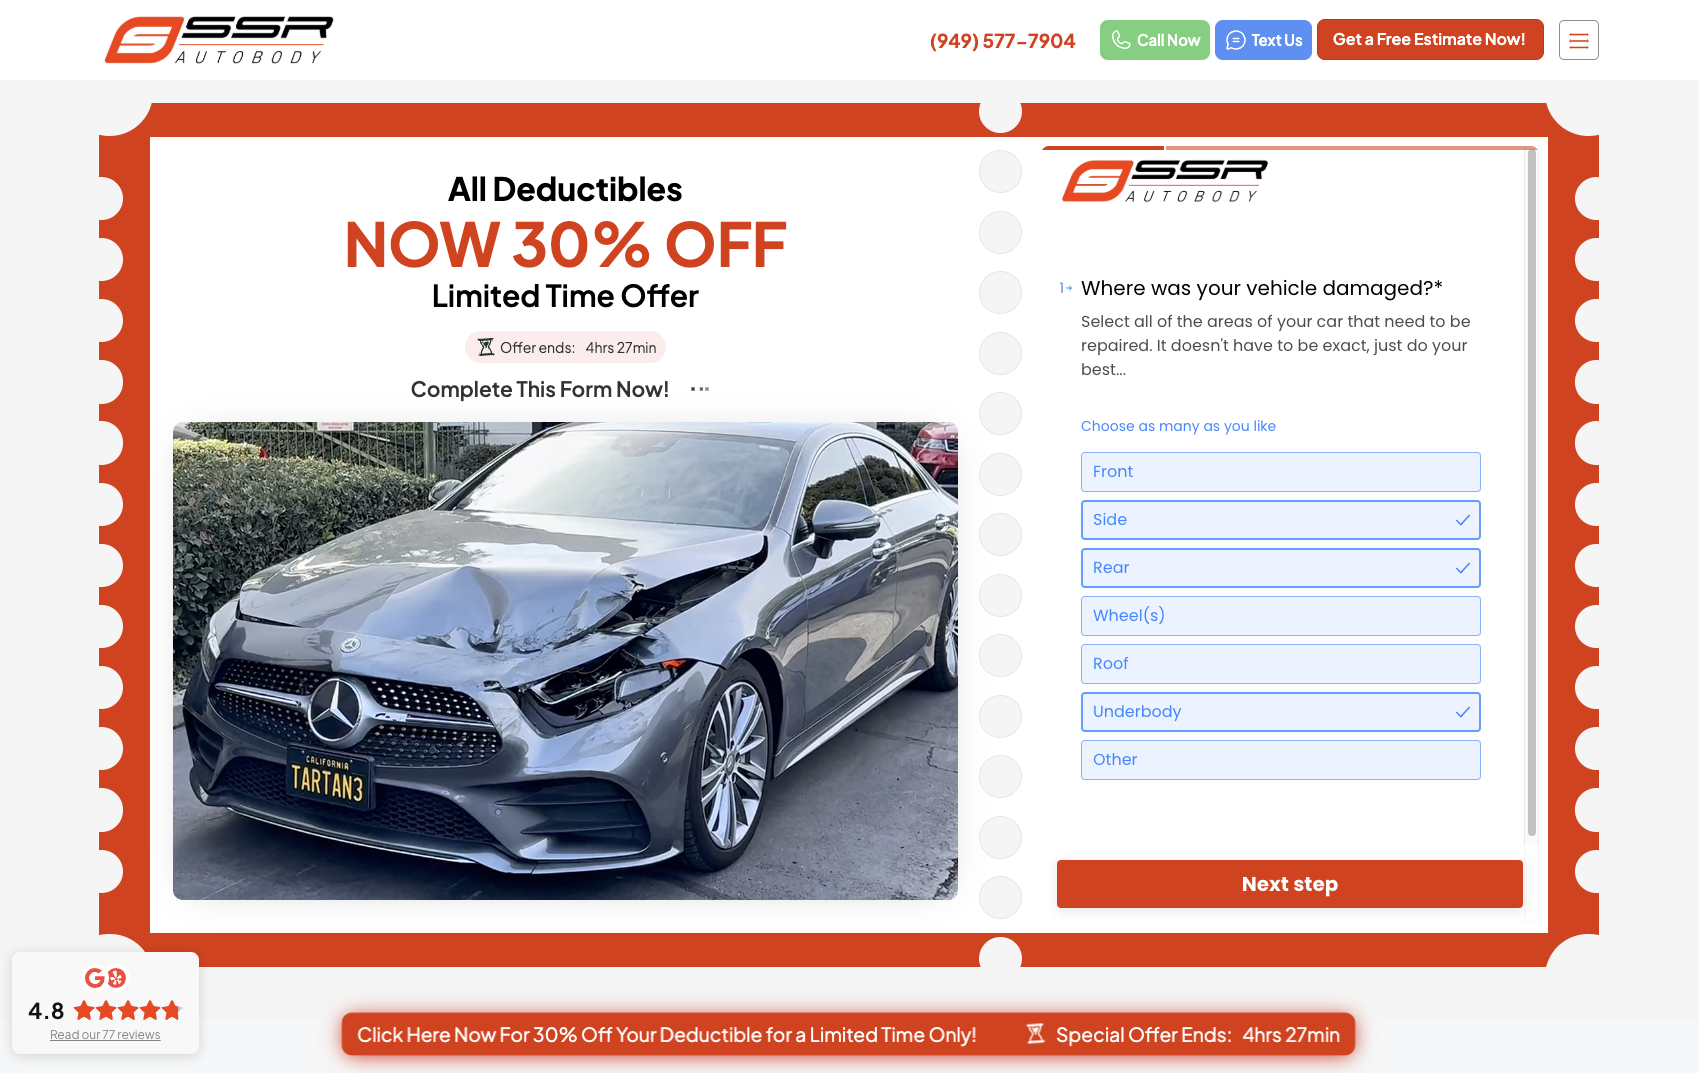
Task: Click the SSR Autobody header logo
Action: point(219,40)
